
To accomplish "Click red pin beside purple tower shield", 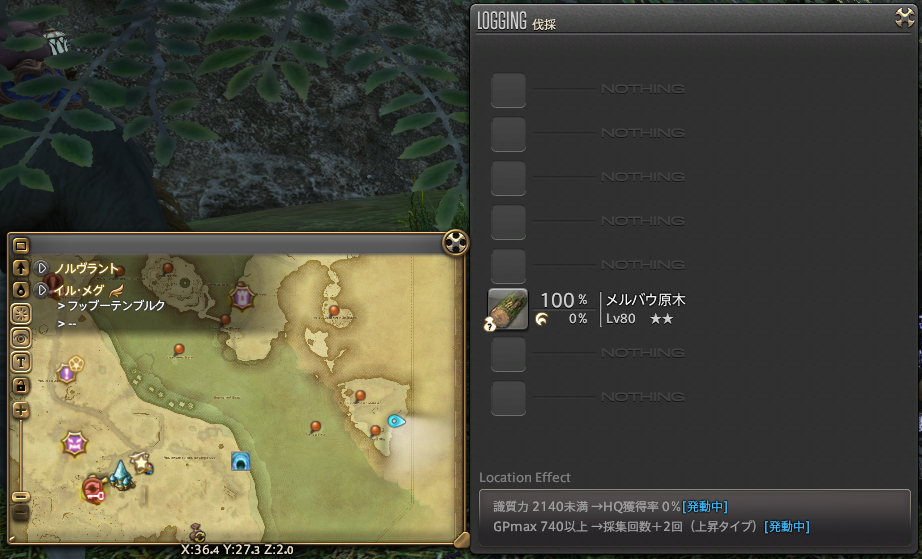I will [225, 320].
